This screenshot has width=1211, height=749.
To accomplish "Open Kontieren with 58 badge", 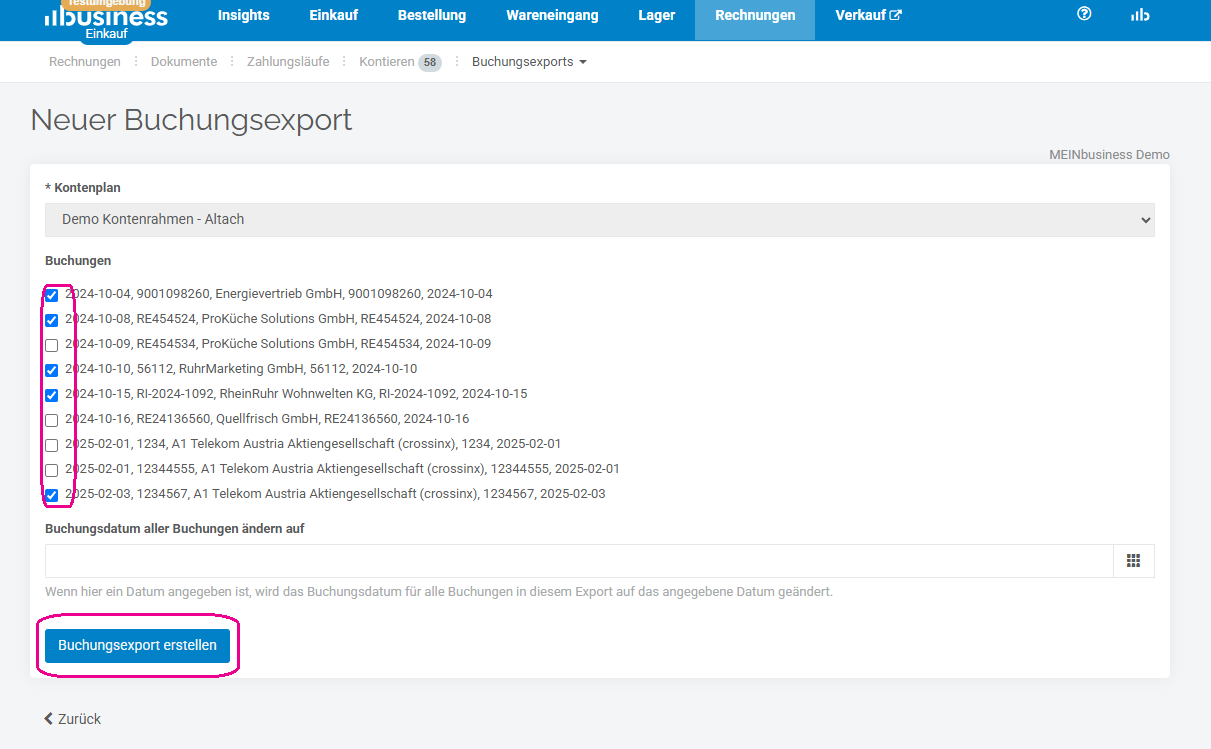I will tap(400, 62).
